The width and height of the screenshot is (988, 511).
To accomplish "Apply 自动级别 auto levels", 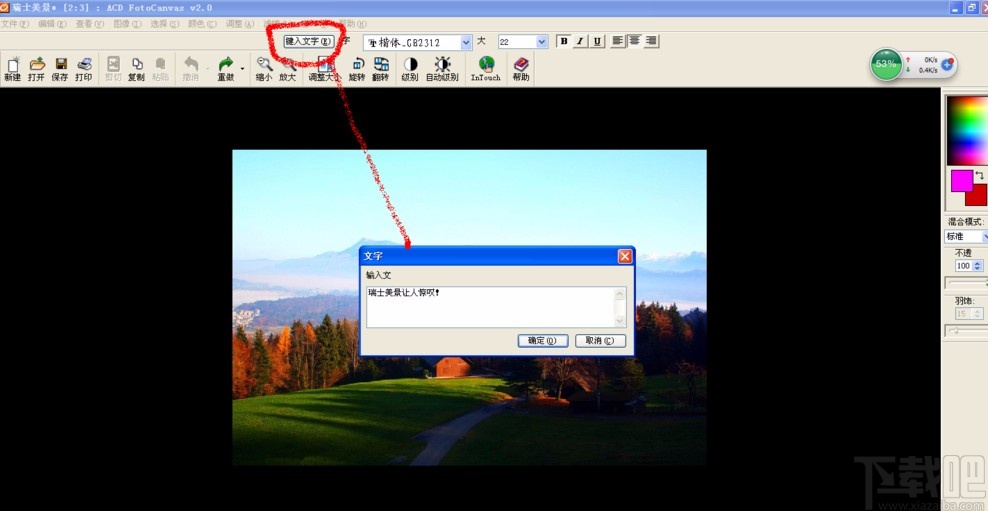I will coord(442,69).
